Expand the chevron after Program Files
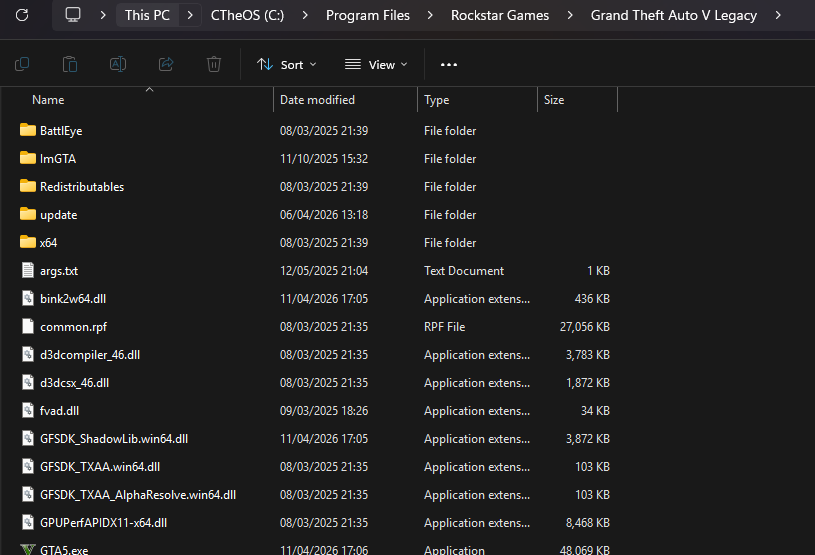815x555 pixels. (x=430, y=15)
